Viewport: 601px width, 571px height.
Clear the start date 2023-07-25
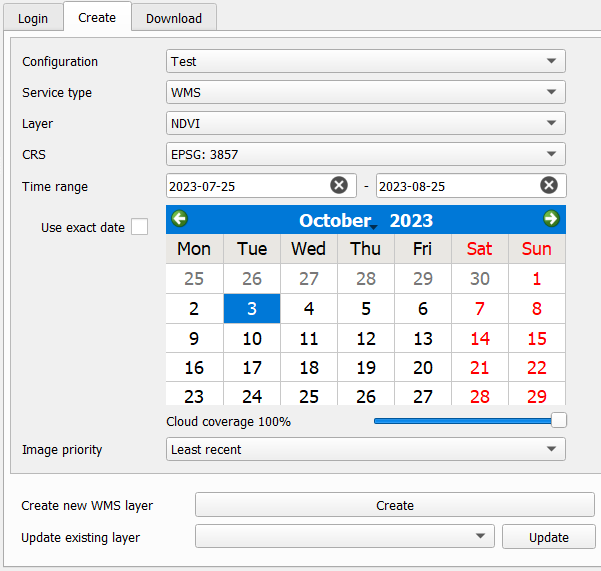point(339,185)
